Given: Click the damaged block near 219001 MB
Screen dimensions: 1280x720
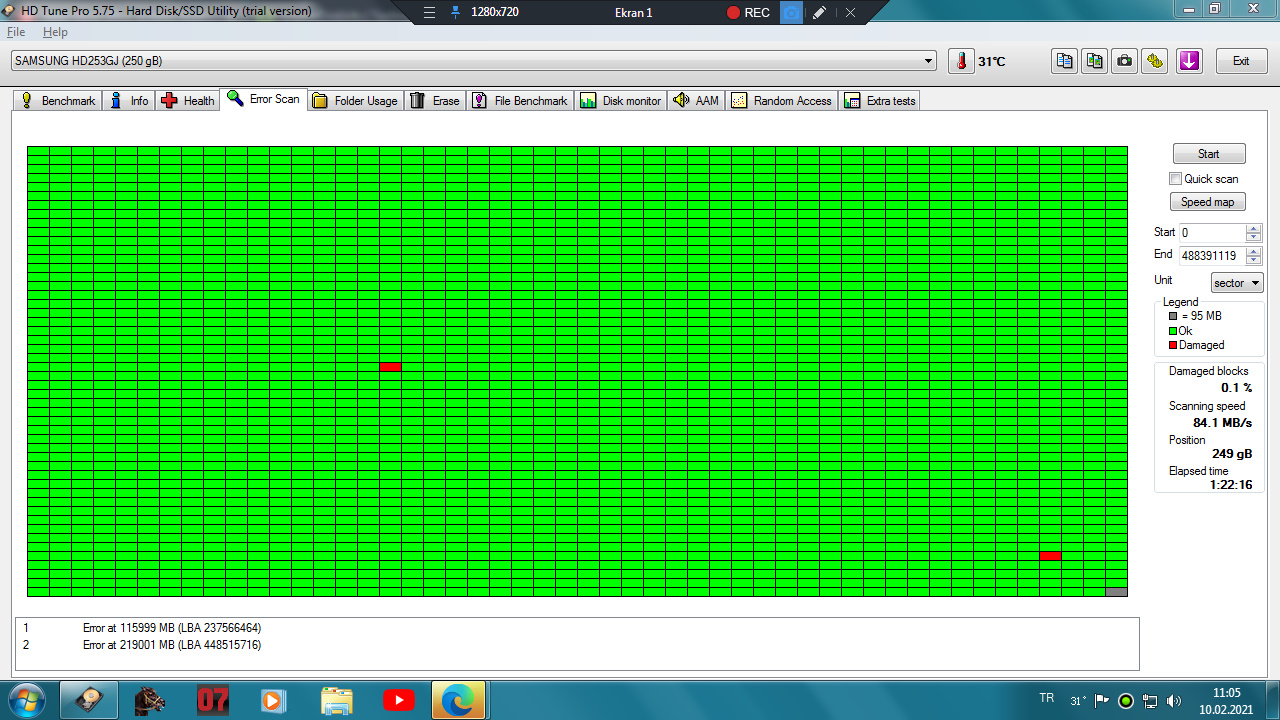Looking at the screenshot, I should pyautogui.click(x=1051, y=556).
